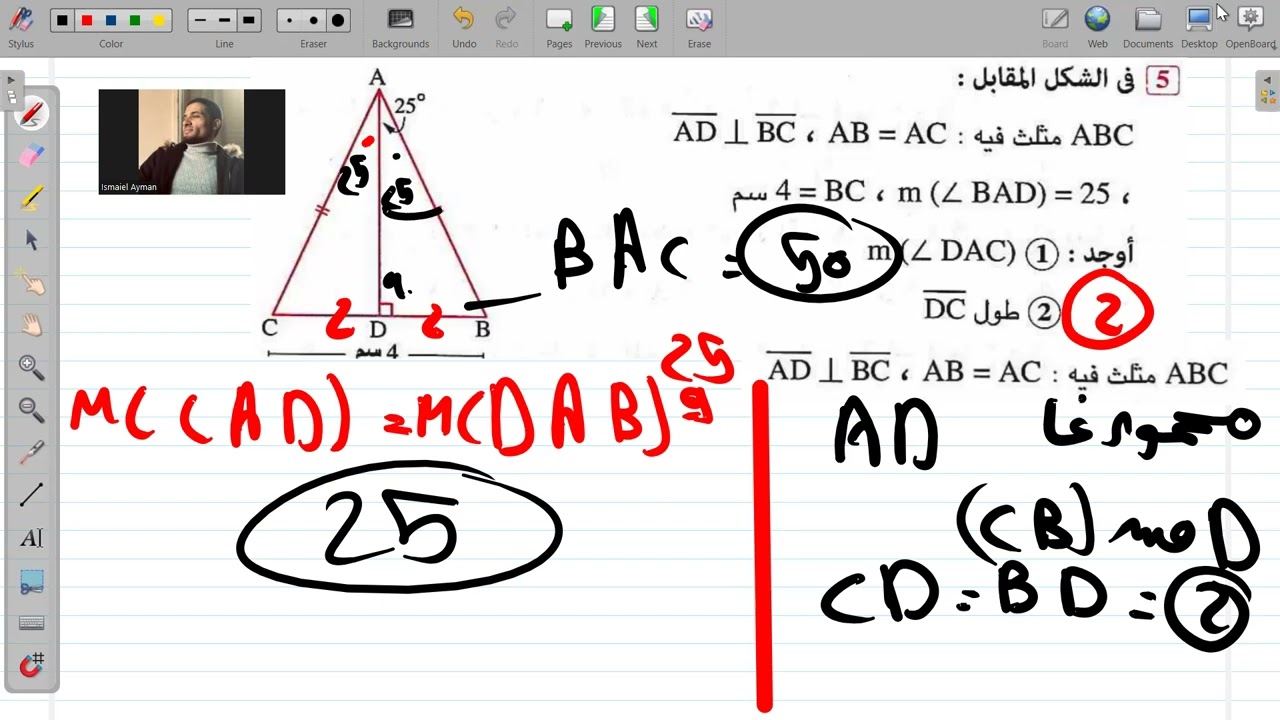Select the Interact with items finger tool
1280x720 pixels.
[x=32, y=283]
